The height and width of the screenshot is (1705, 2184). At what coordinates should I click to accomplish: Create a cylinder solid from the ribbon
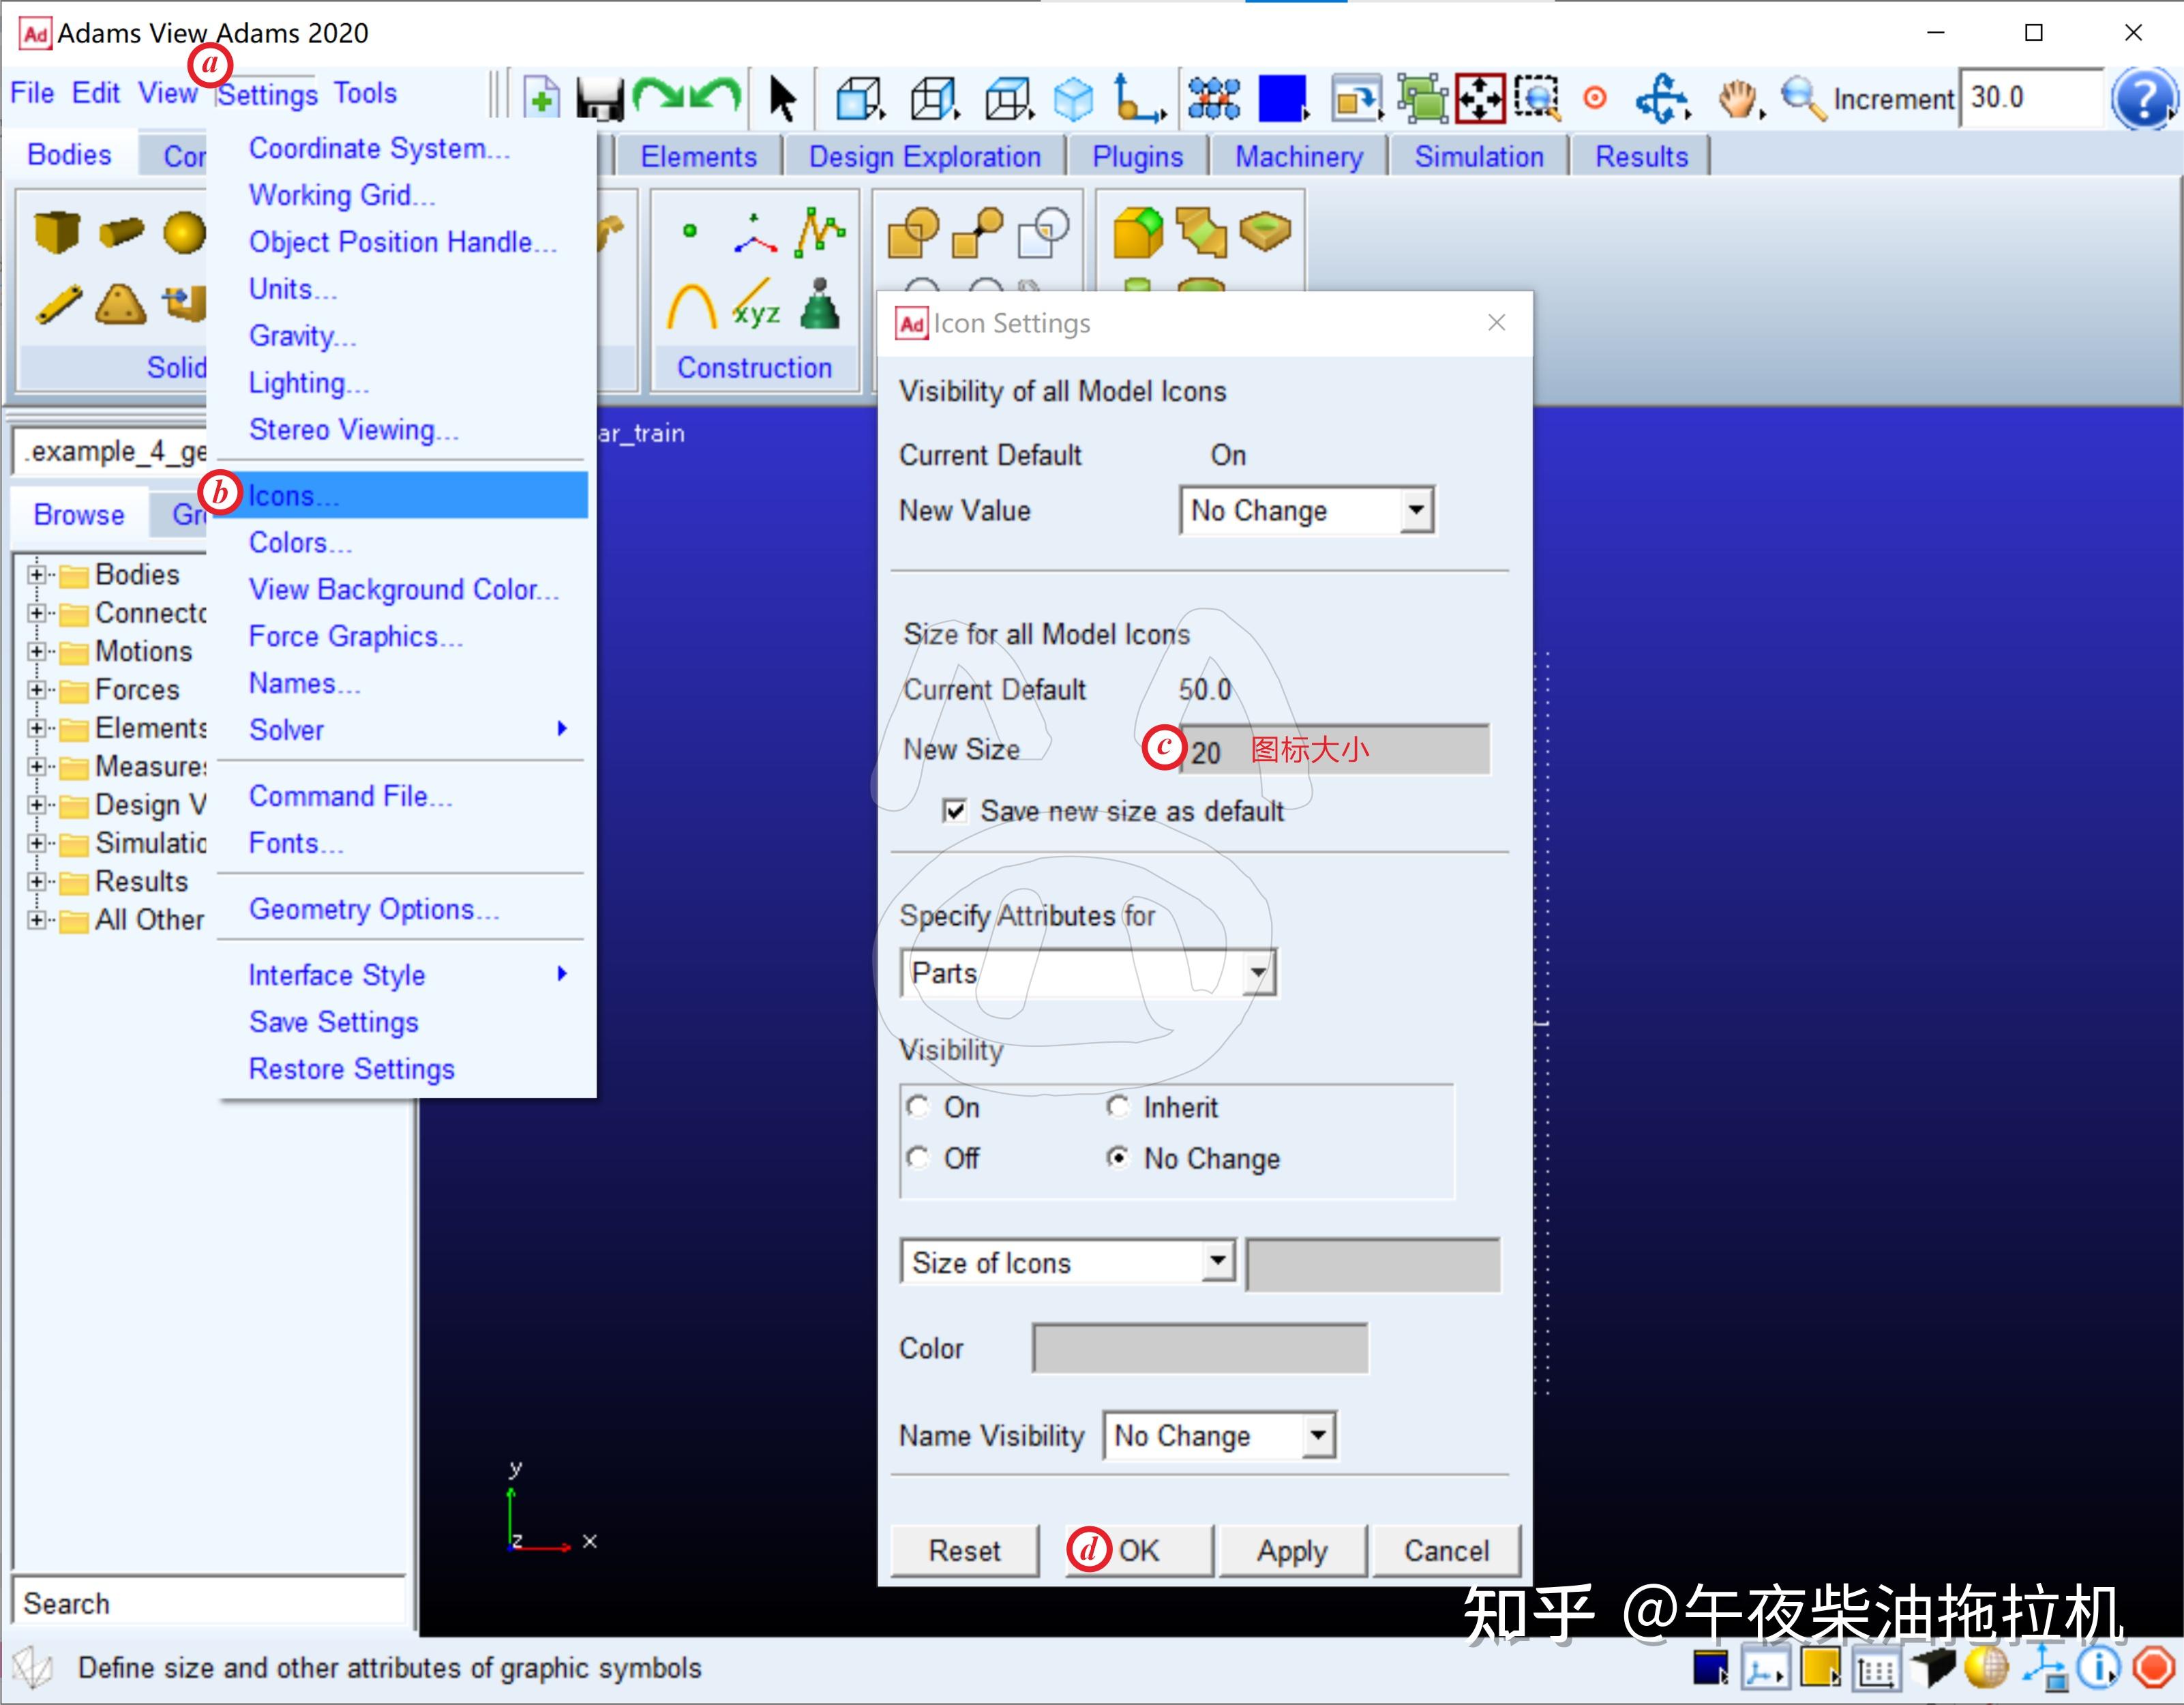[122, 233]
